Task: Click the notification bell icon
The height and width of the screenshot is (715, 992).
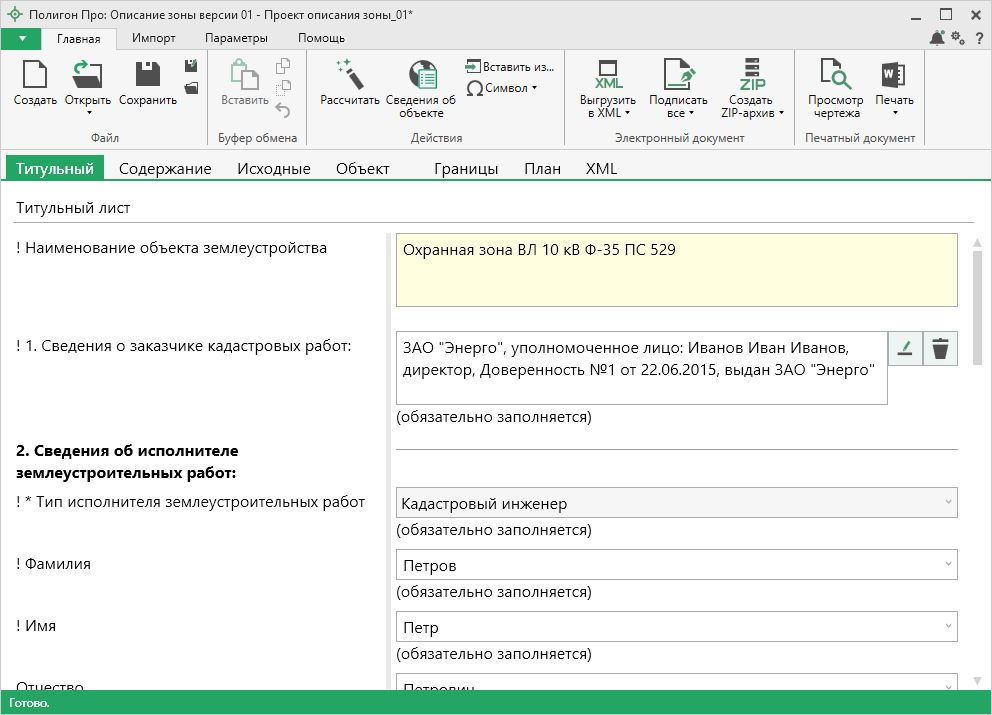Action: (937, 38)
